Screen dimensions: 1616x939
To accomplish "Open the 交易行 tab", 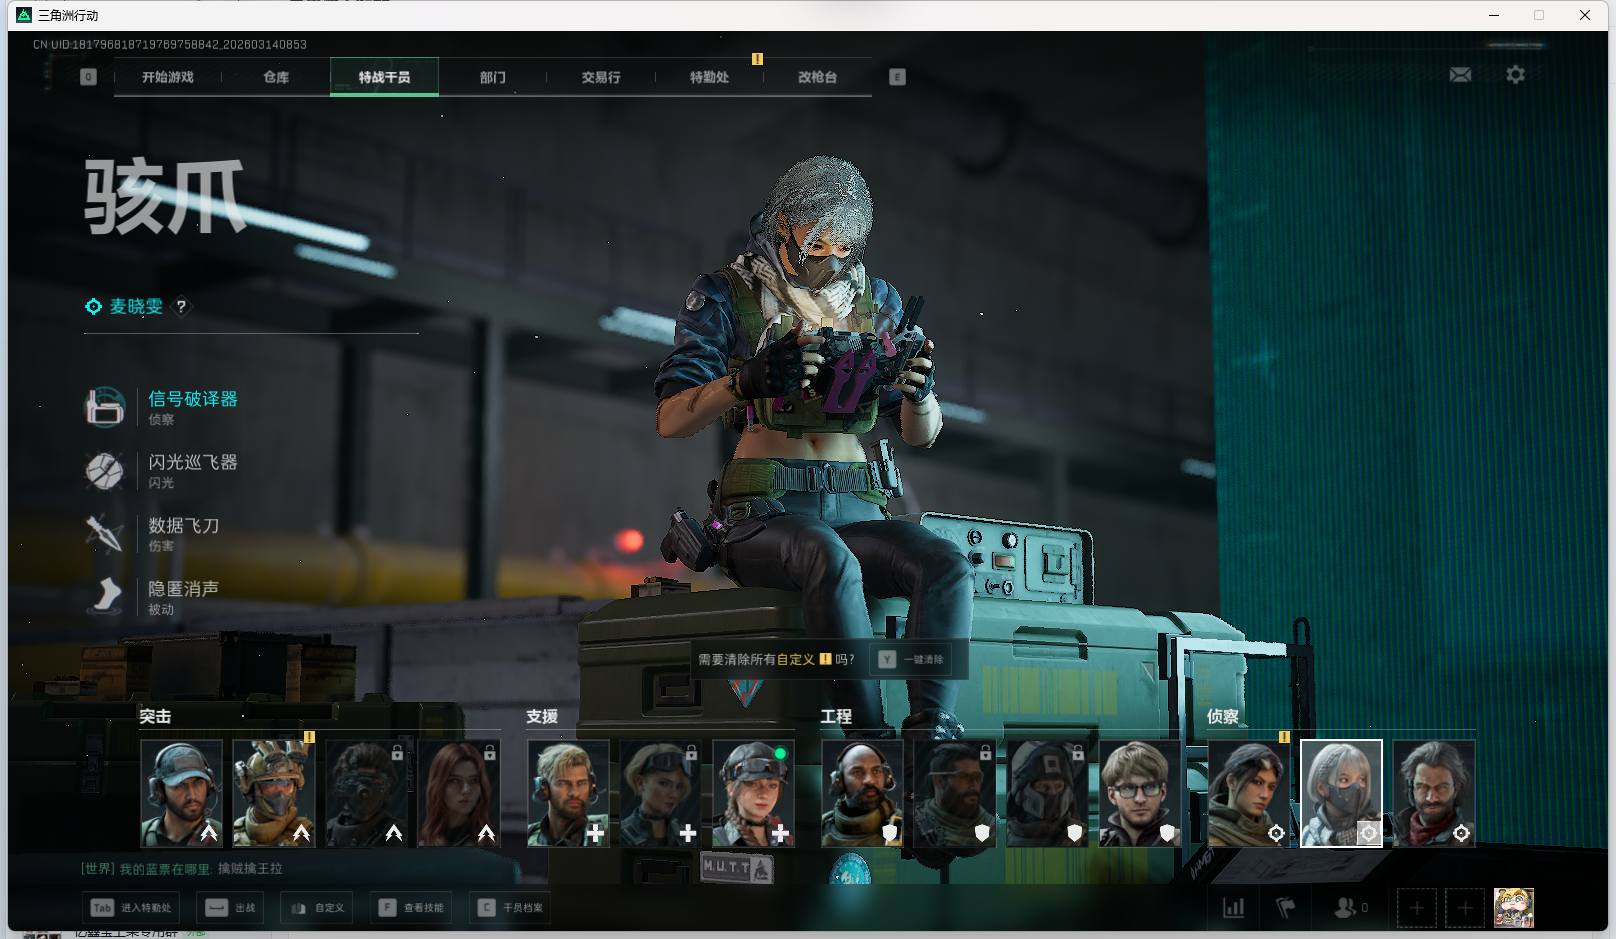I will tap(601, 77).
